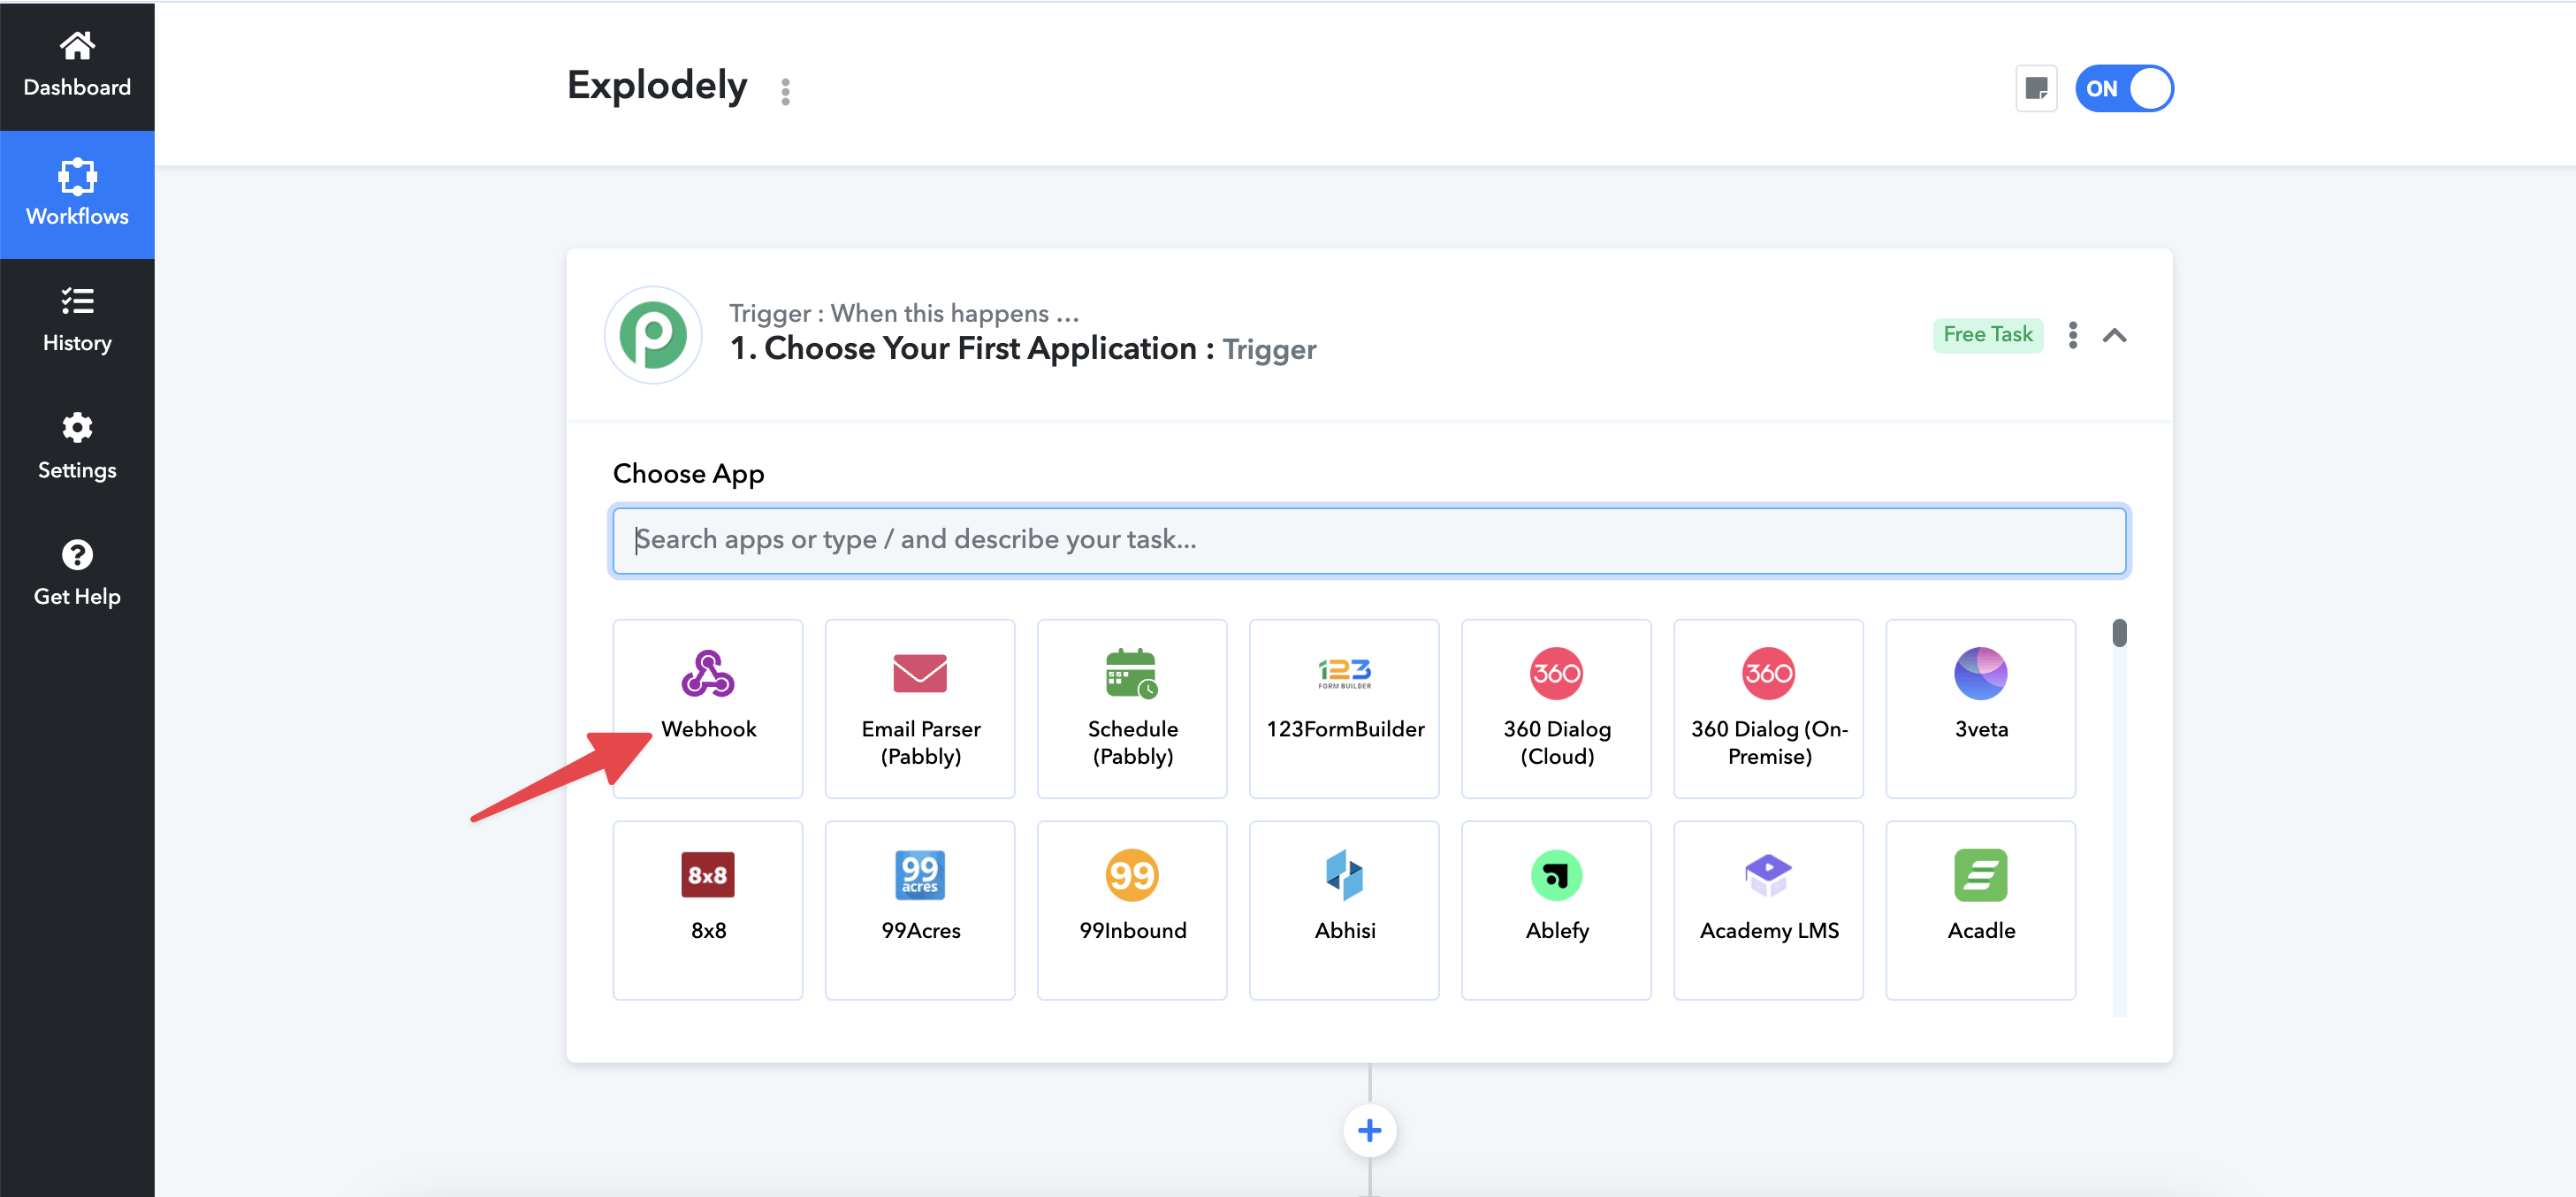The width and height of the screenshot is (2576, 1197).
Task: Turn off the workflow ON switch
Action: (x=2123, y=89)
